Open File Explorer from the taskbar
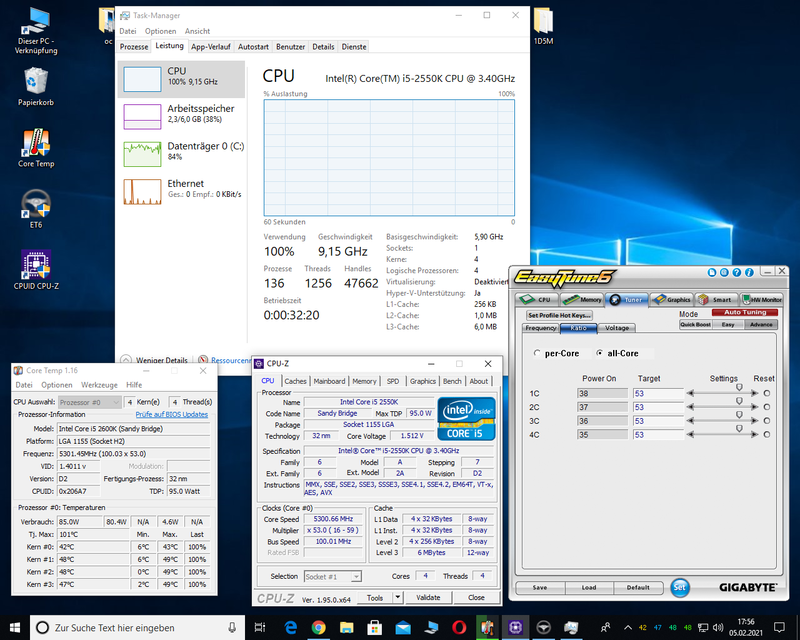The image size is (800, 640). pyautogui.click(x=347, y=627)
